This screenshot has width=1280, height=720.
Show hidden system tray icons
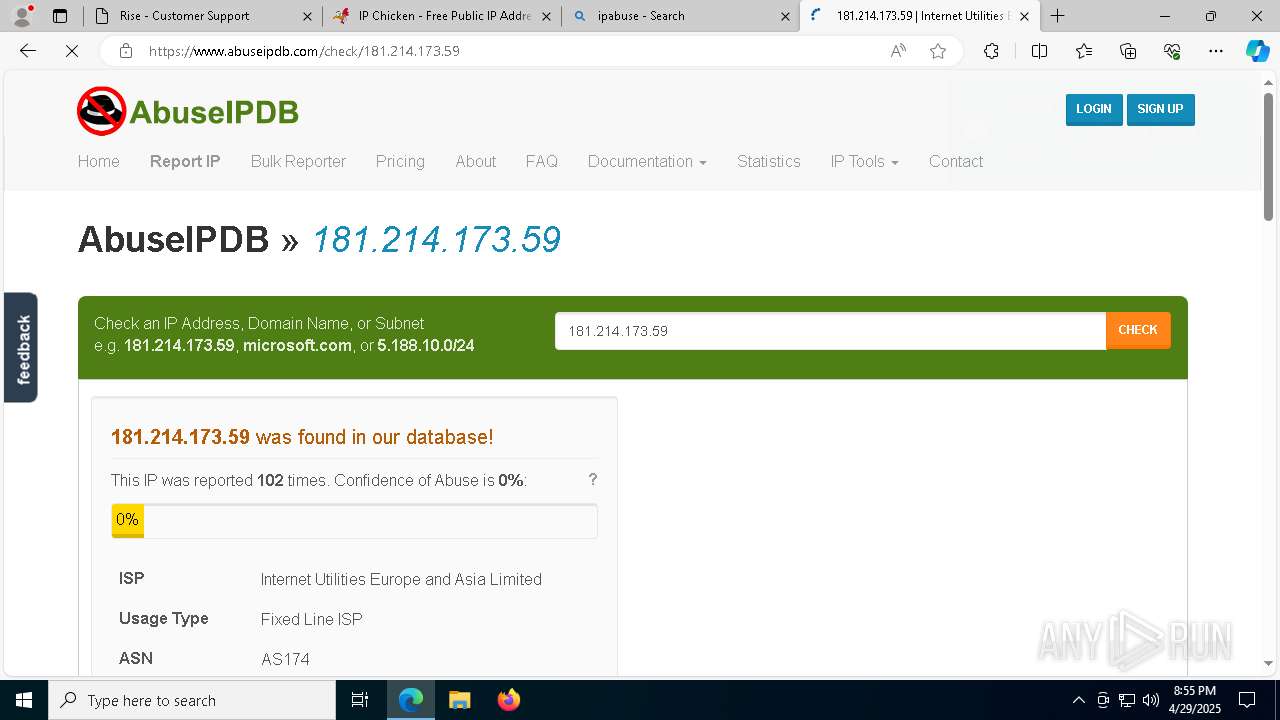tap(1078, 700)
